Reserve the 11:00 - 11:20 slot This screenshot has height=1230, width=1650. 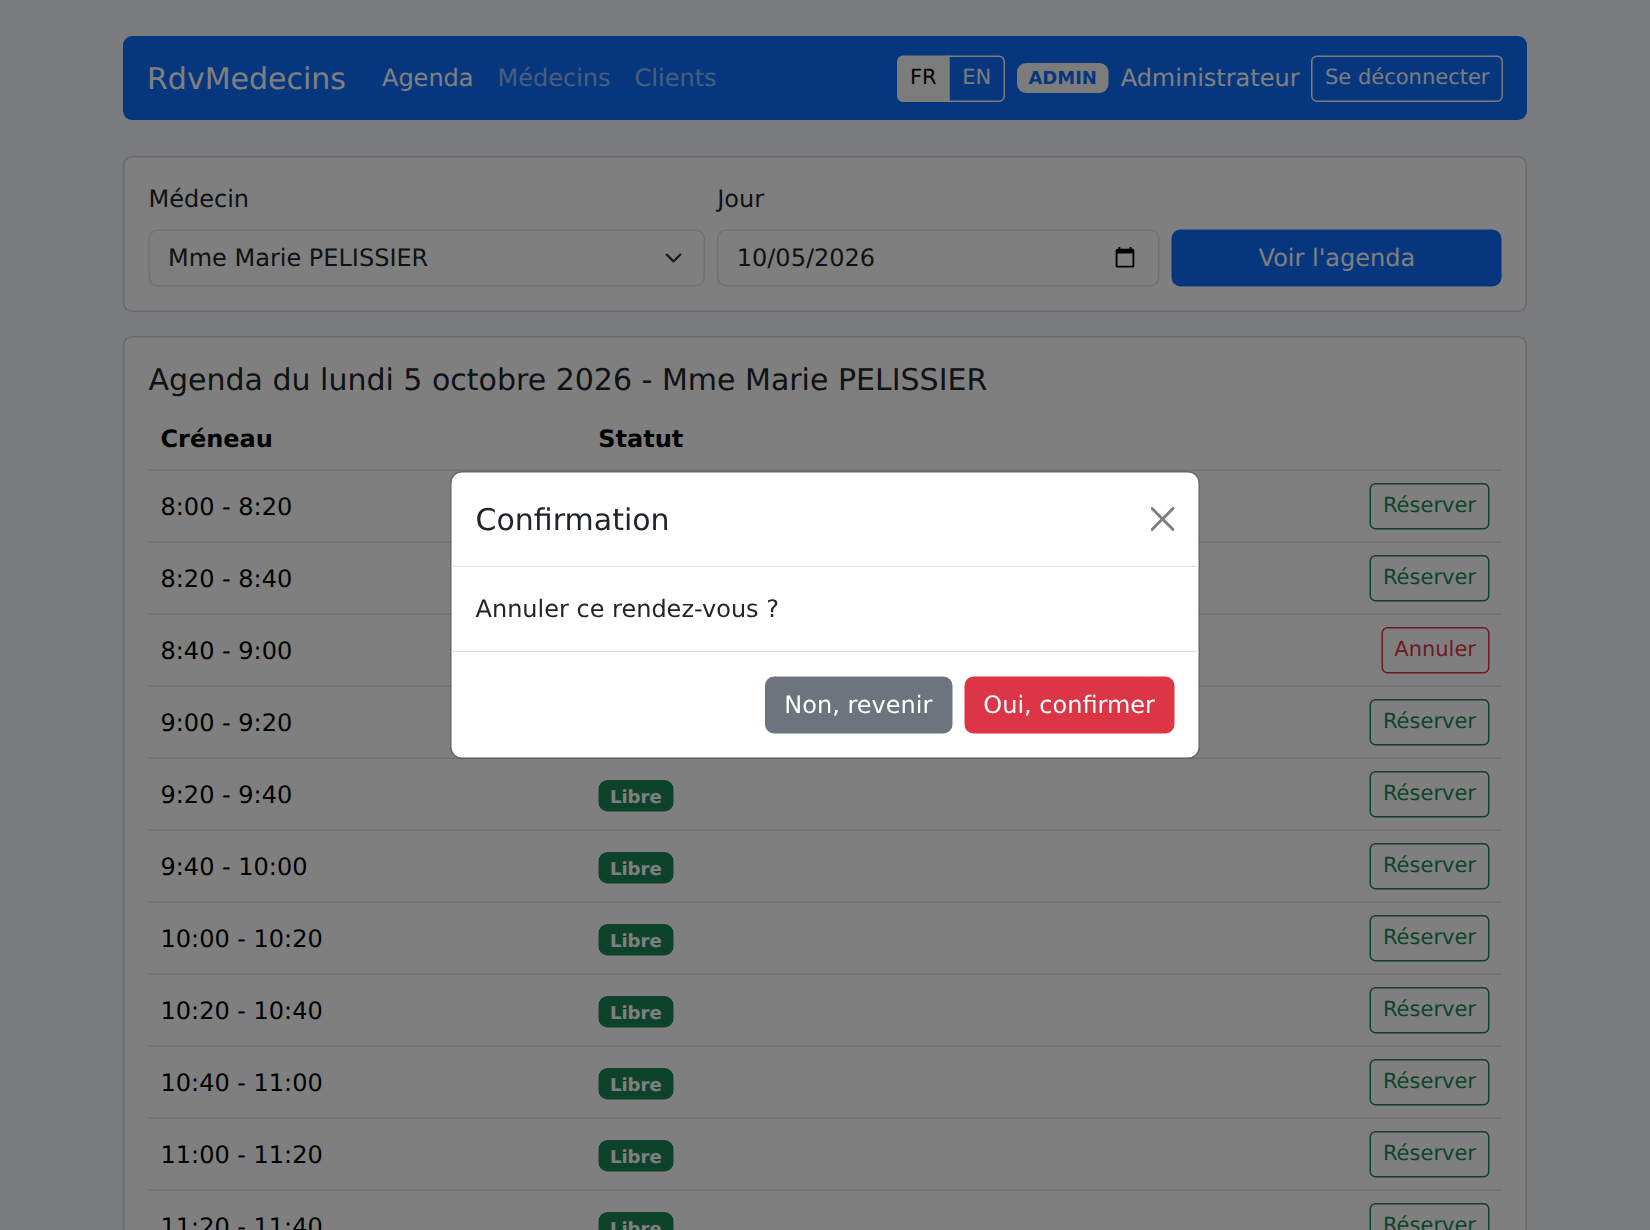coord(1429,1154)
